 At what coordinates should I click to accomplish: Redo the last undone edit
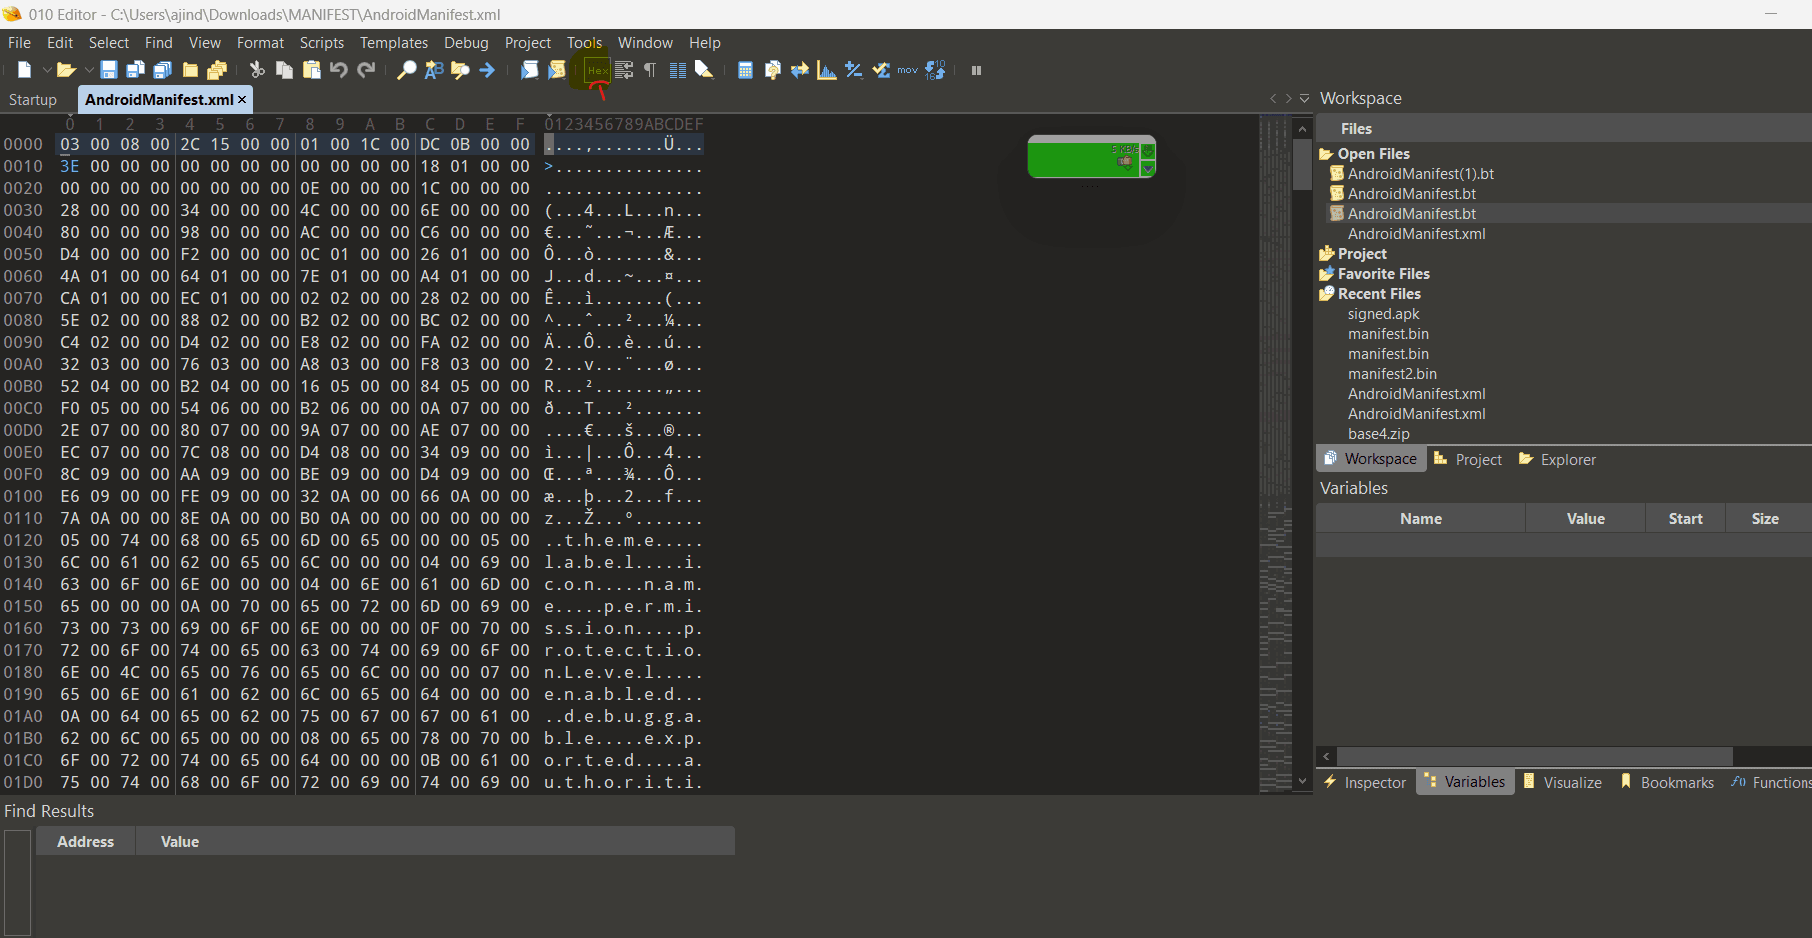tap(366, 70)
